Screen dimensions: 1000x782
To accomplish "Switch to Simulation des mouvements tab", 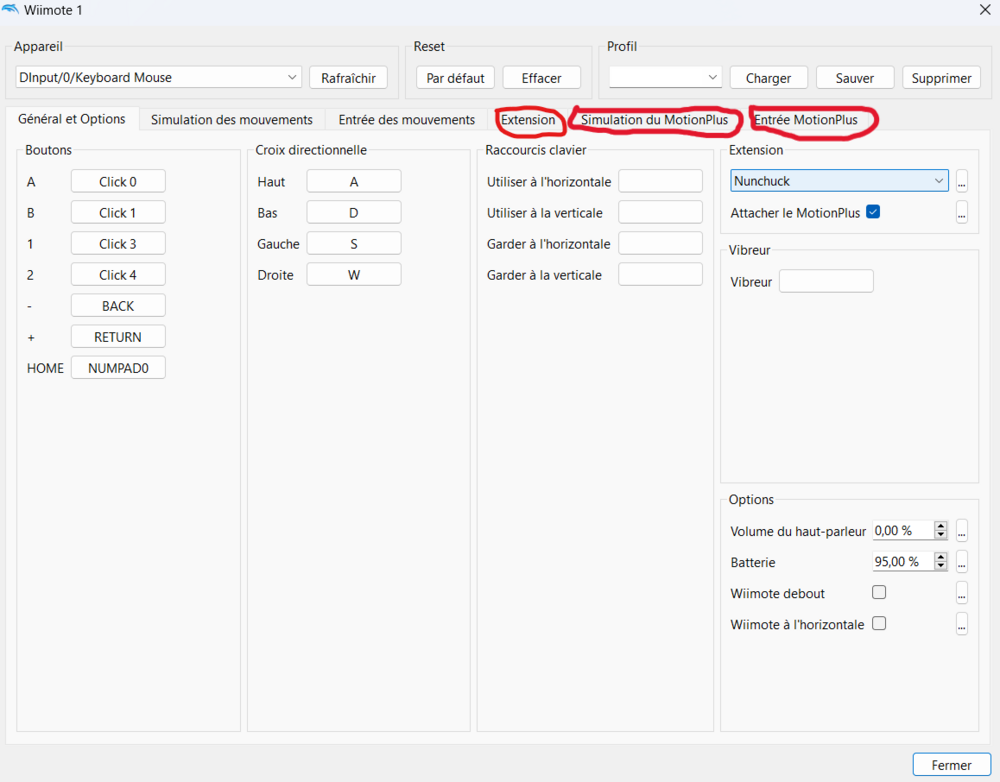I will [x=232, y=120].
